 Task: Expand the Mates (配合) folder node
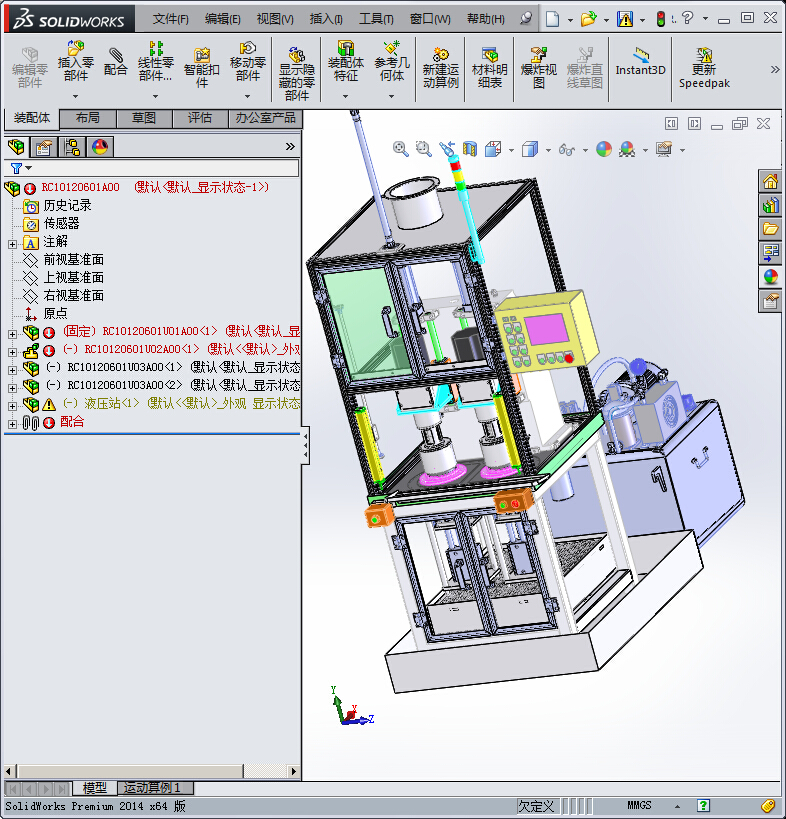[12, 424]
